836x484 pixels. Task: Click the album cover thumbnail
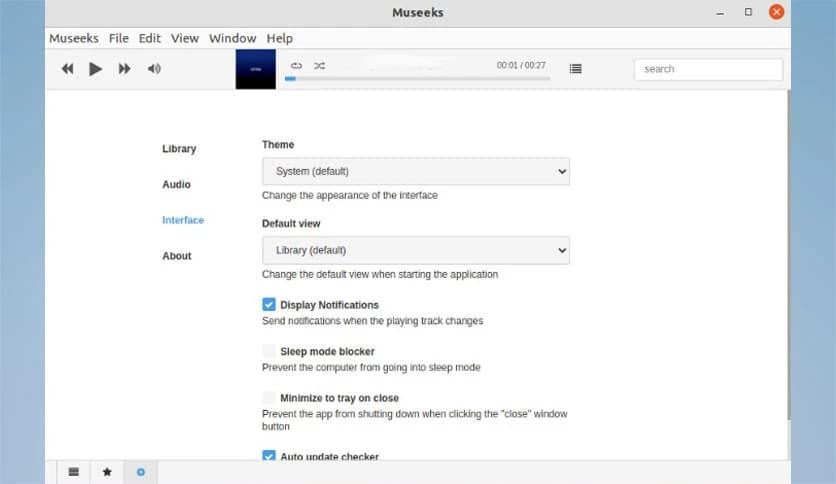(x=256, y=69)
